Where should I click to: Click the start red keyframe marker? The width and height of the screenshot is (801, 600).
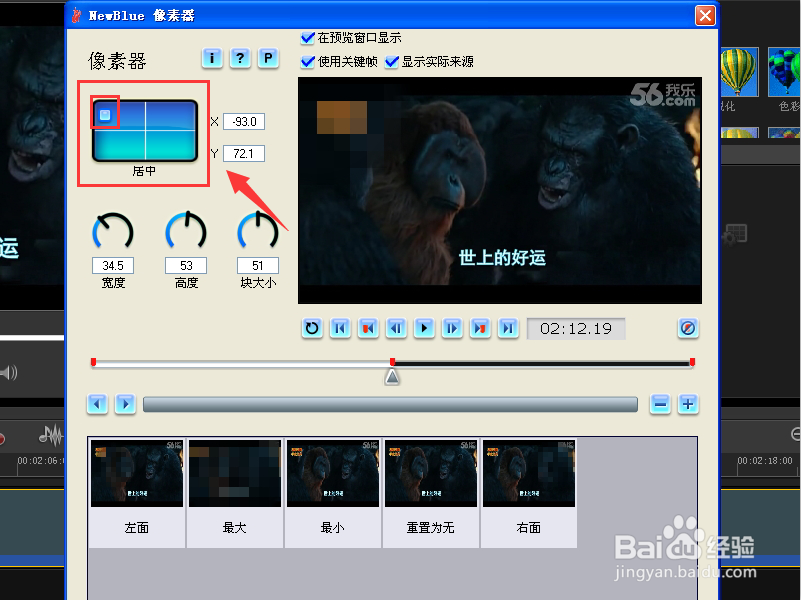(93, 362)
